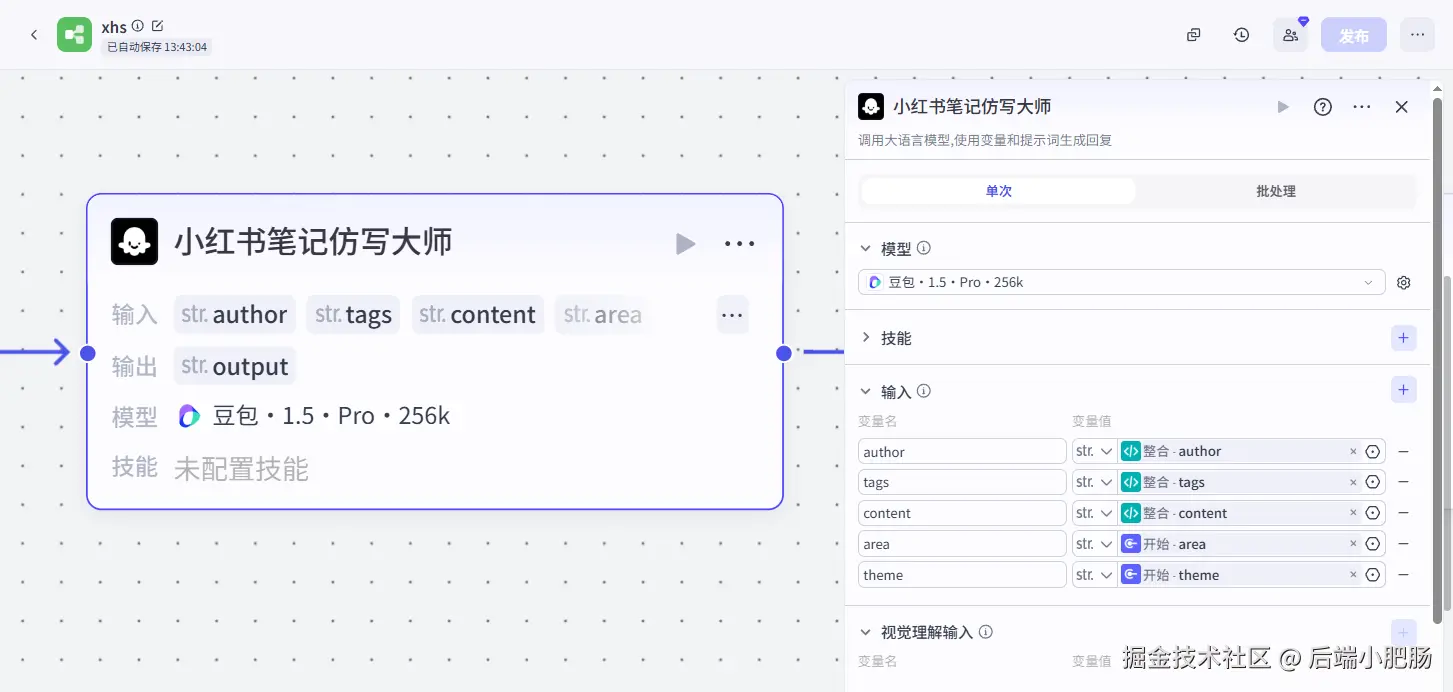Edit the tags variable name field

[x=962, y=482]
